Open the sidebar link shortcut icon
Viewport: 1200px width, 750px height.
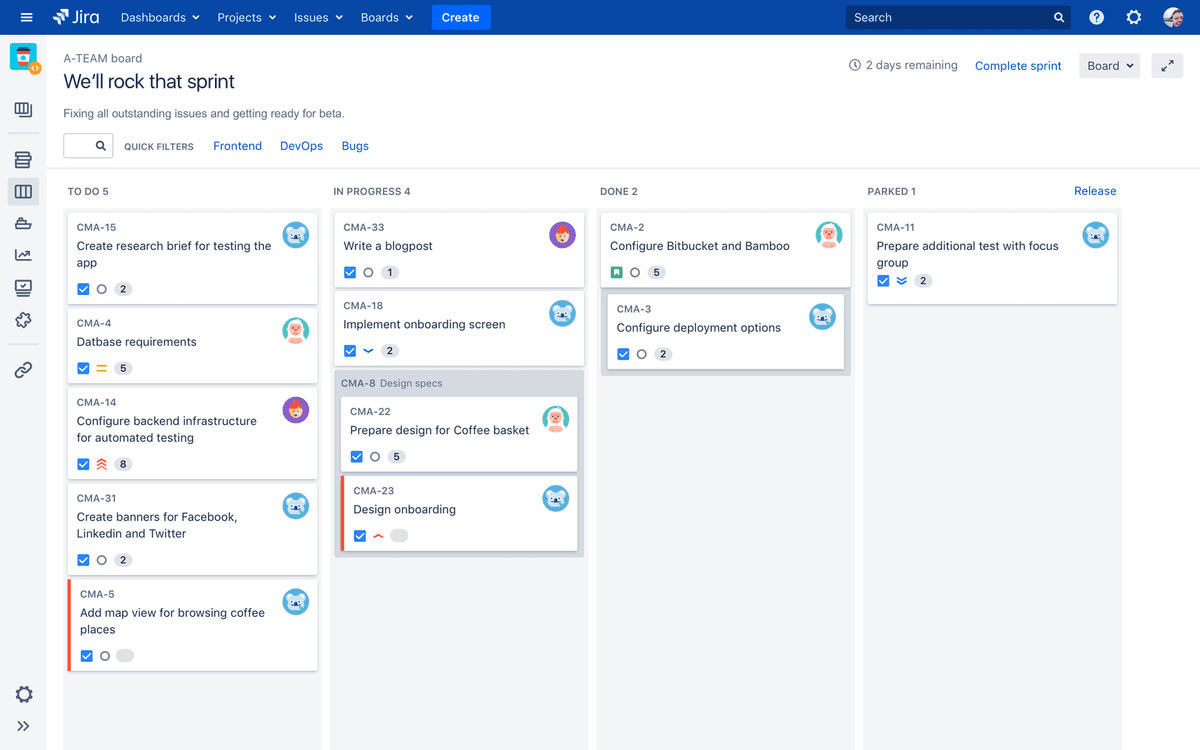(x=23, y=370)
